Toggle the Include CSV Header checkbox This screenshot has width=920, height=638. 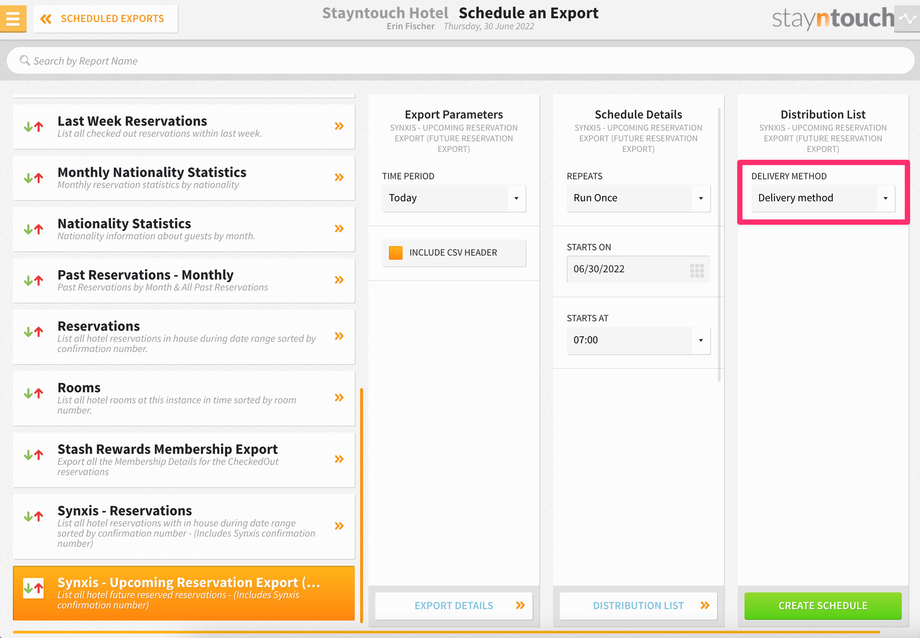395,253
